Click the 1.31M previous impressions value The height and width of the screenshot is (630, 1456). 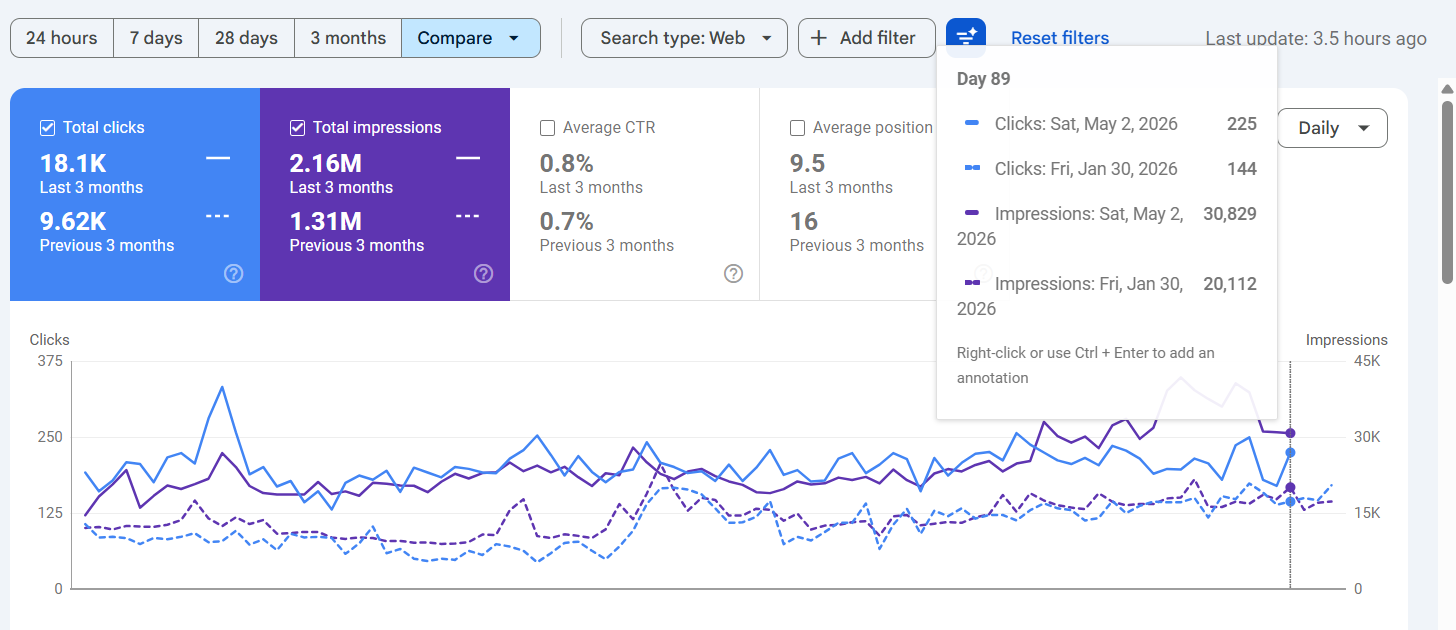click(326, 221)
